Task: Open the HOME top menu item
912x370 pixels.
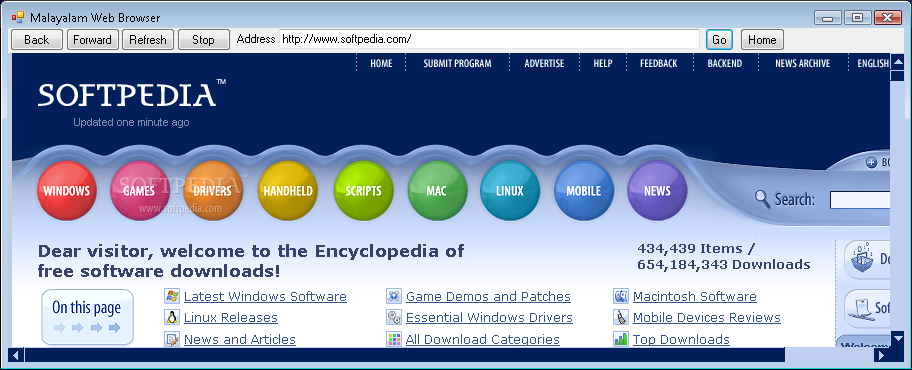Action: (381, 63)
